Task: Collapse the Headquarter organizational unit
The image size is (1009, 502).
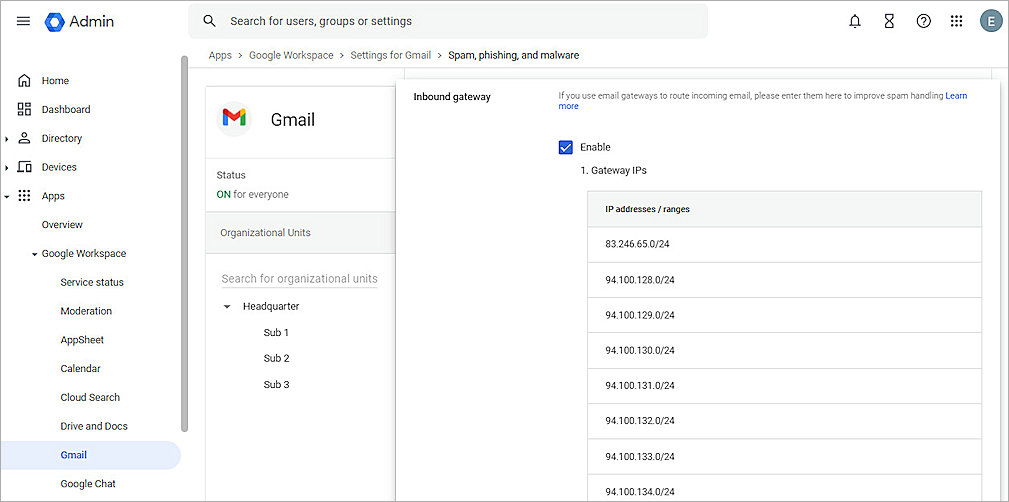Action: pos(227,307)
